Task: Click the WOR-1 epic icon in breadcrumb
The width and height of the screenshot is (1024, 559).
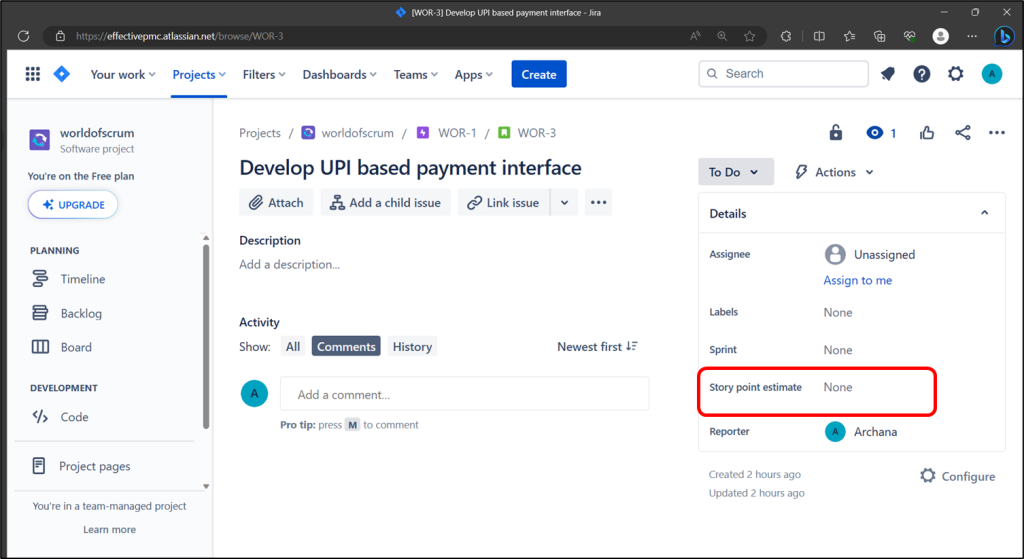Action: pos(423,133)
